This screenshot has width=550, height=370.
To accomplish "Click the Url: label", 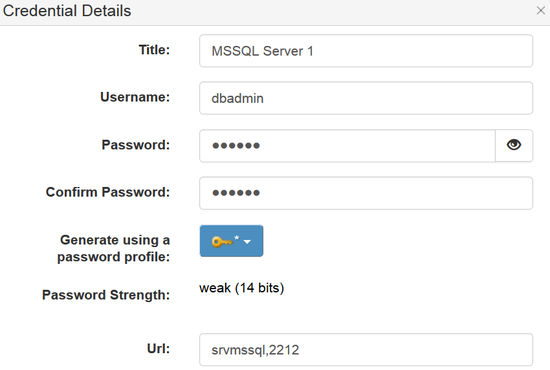I will coord(158,349).
